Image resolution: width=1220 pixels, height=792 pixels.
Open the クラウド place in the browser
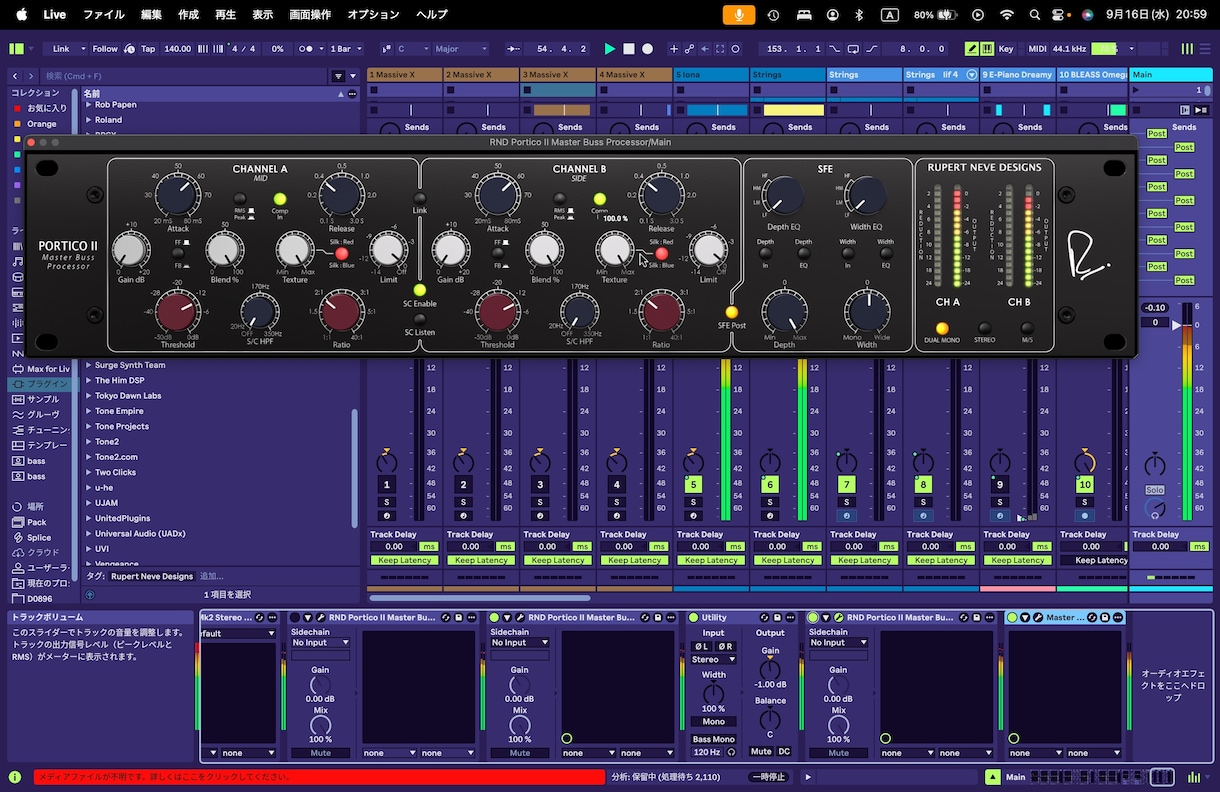tap(41, 552)
